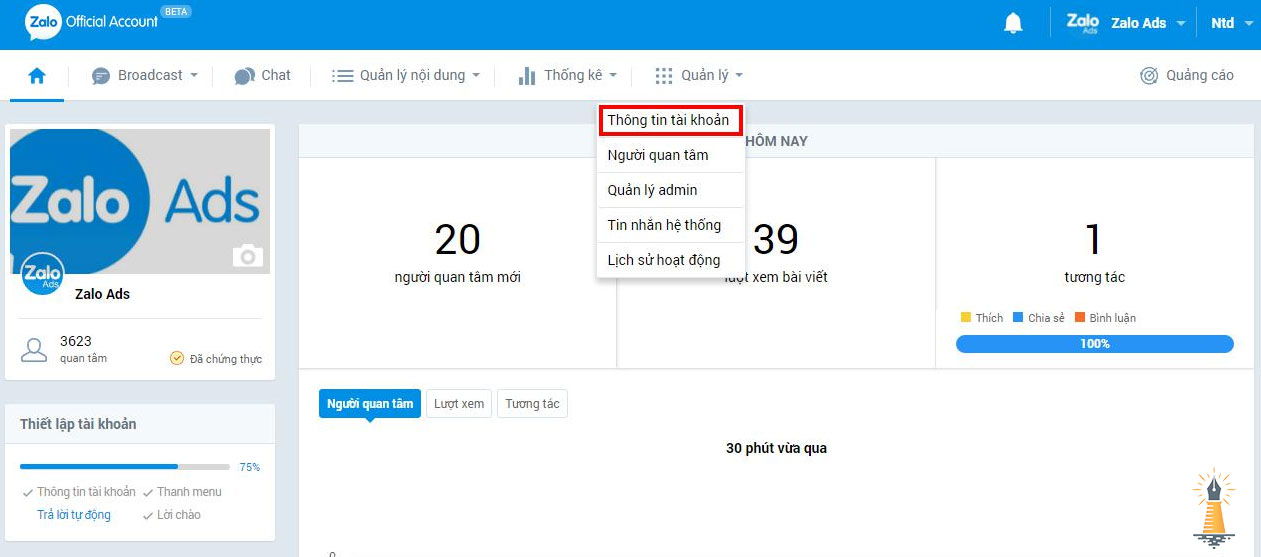This screenshot has width=1261, height=557.
Task: Expand the Quản lý nội dung dropdown
Action: point(406,76)
